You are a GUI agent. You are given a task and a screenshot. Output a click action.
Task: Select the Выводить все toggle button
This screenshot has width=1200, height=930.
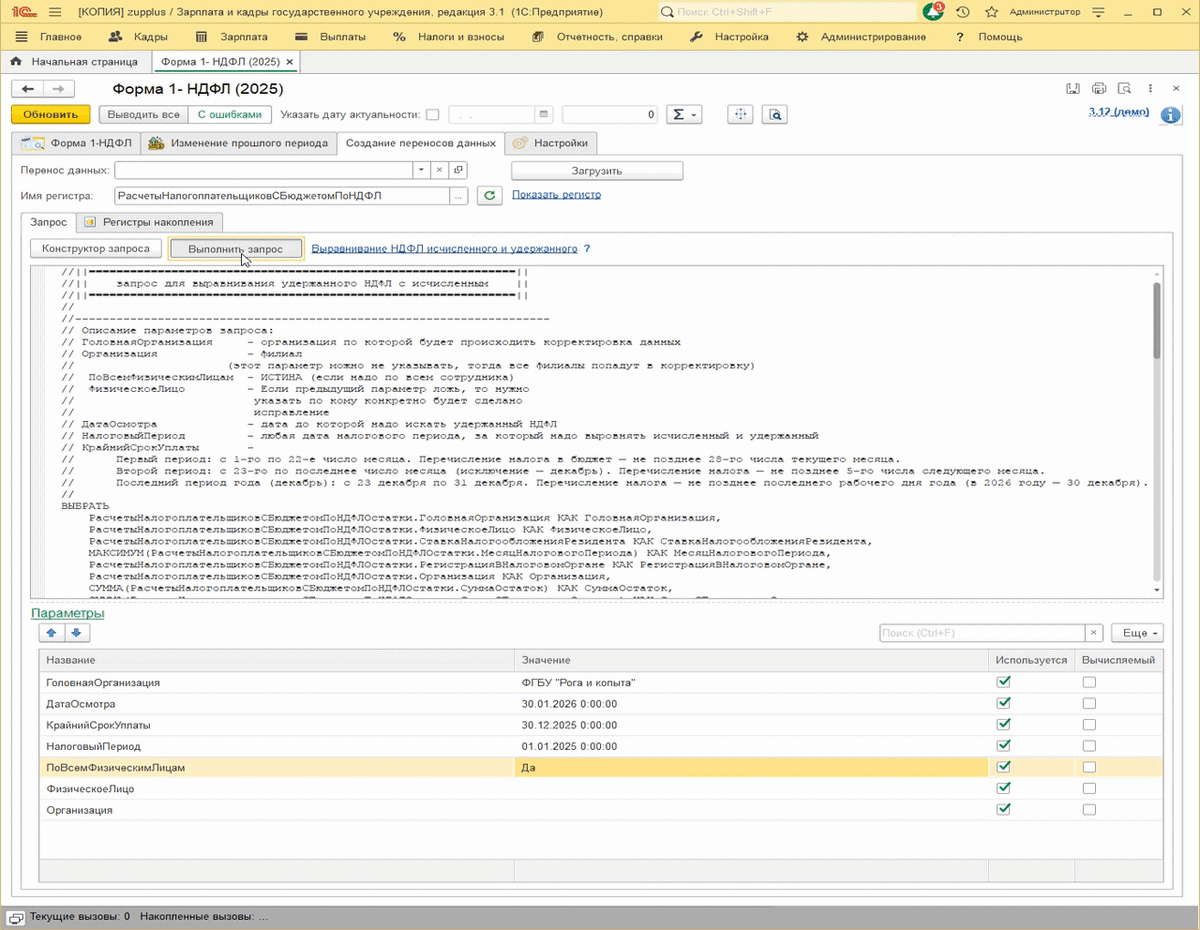click(144, 114)
